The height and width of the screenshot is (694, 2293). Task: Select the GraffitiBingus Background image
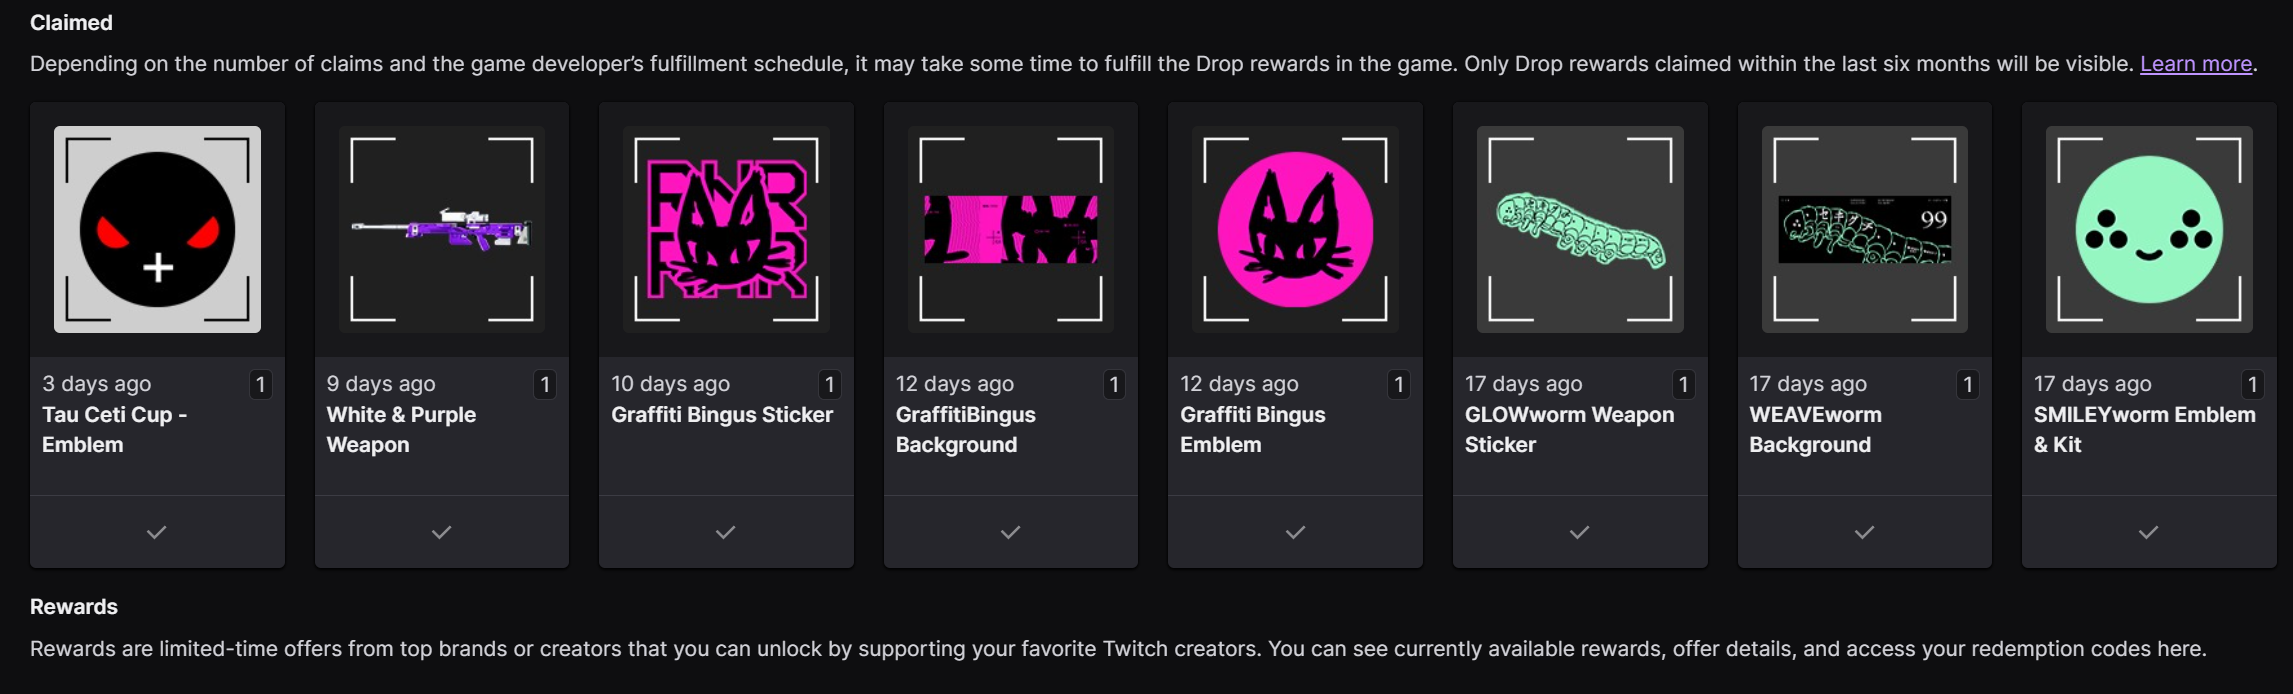pyautogui.click(x=1010, y=229)
